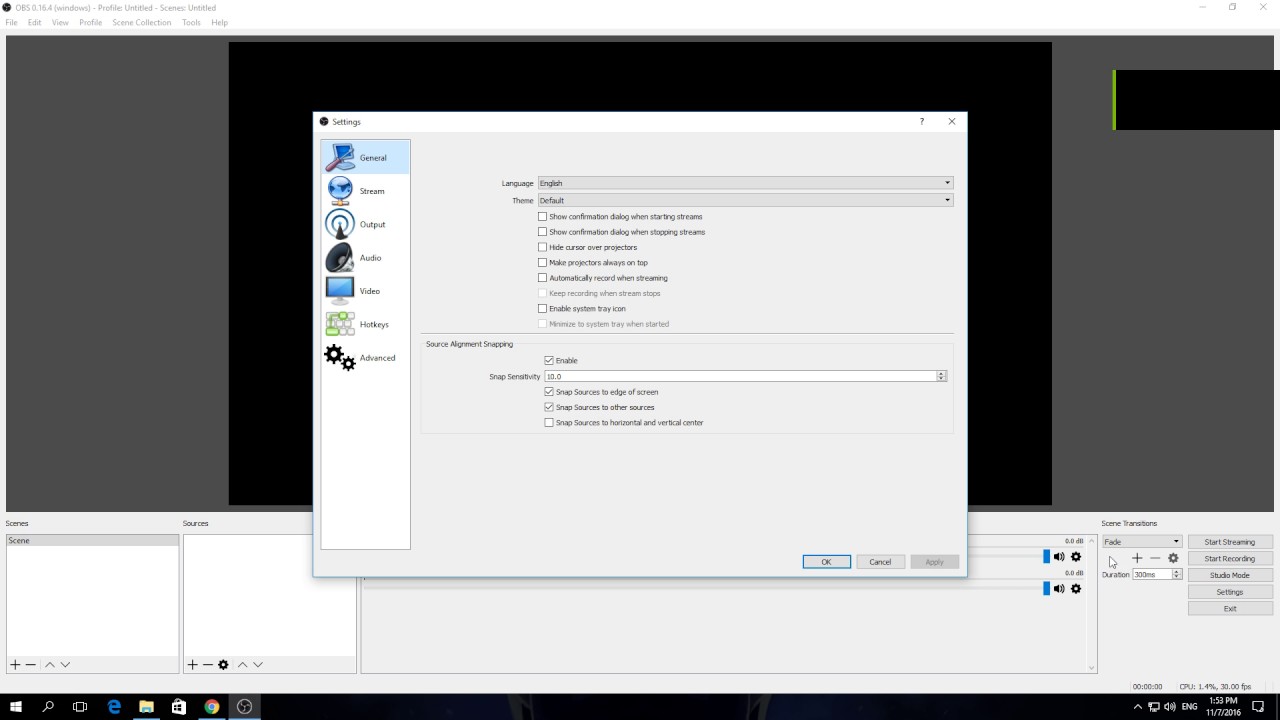1280x720 pixels.
Task: Select the Video settings icon
Action: [x=340, y=290]
